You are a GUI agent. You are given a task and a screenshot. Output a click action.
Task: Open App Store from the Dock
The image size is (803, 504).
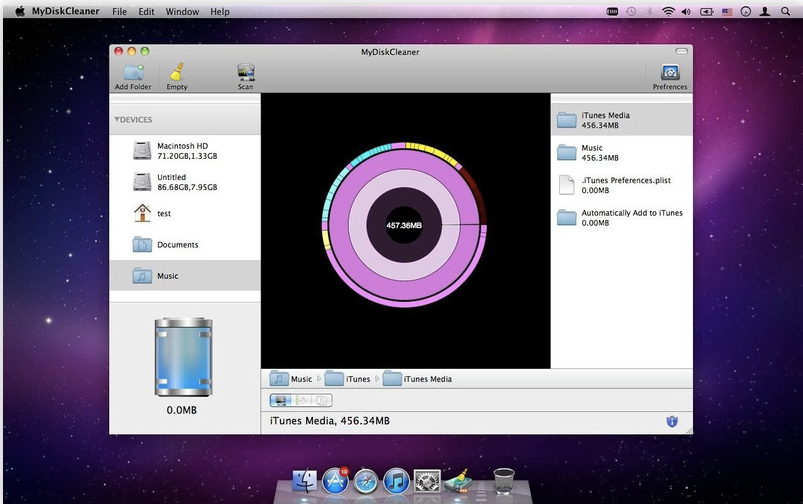[x=335, y=481]
